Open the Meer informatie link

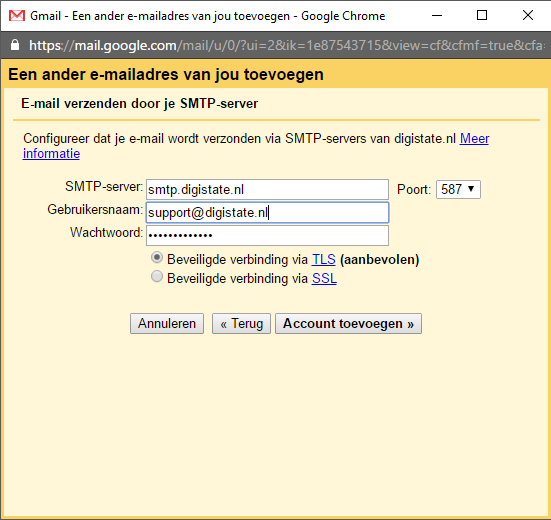[474, 138]
